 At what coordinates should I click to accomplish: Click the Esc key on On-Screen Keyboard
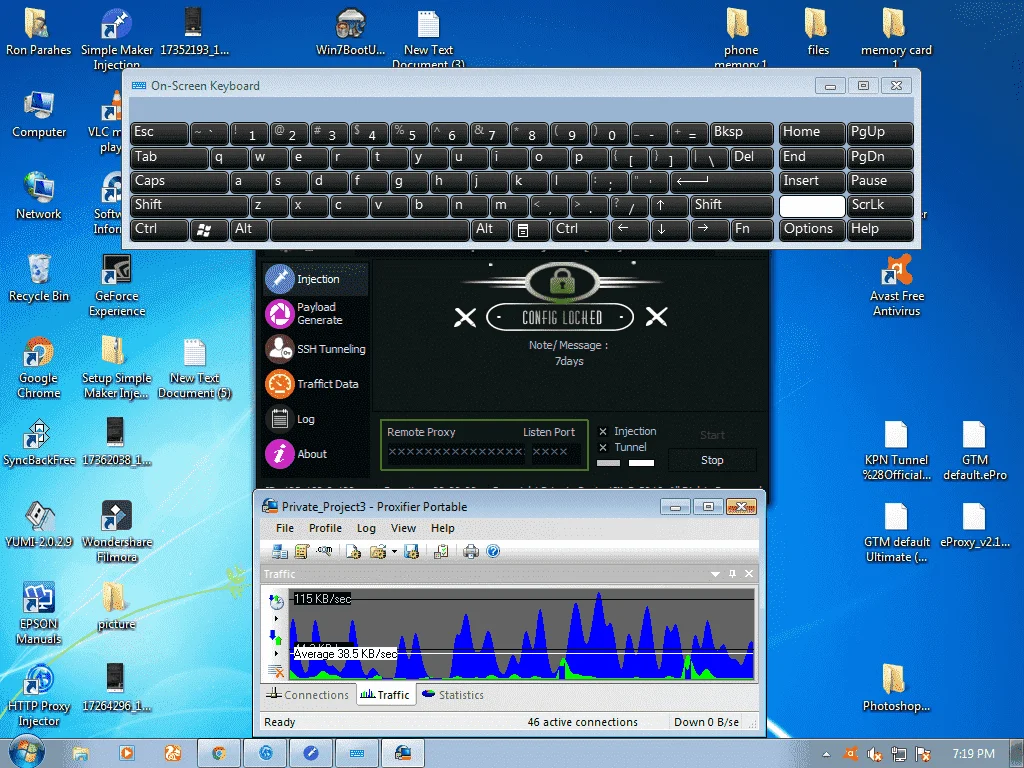159,133
